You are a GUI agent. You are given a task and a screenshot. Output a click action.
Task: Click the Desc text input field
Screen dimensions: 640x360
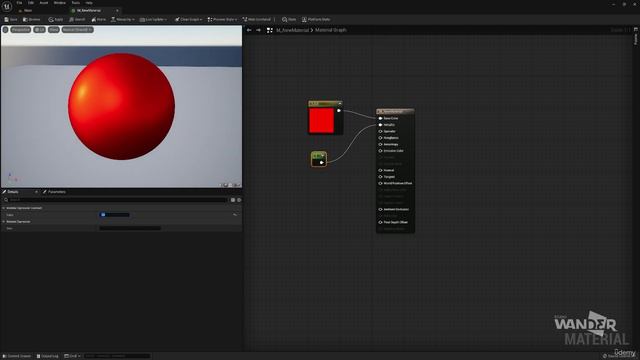pos(130,228)
